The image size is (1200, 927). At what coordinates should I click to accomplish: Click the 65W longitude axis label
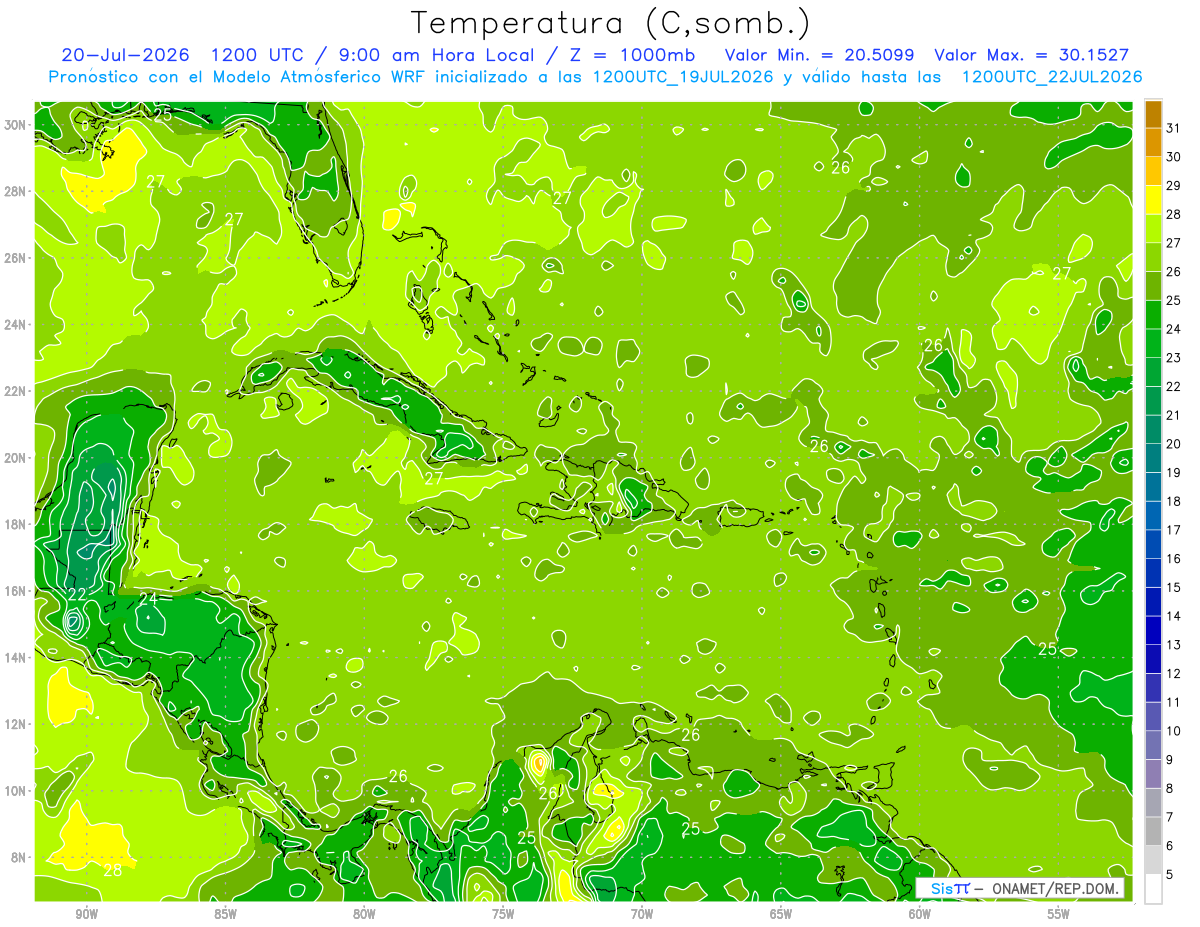coord(781,914)
